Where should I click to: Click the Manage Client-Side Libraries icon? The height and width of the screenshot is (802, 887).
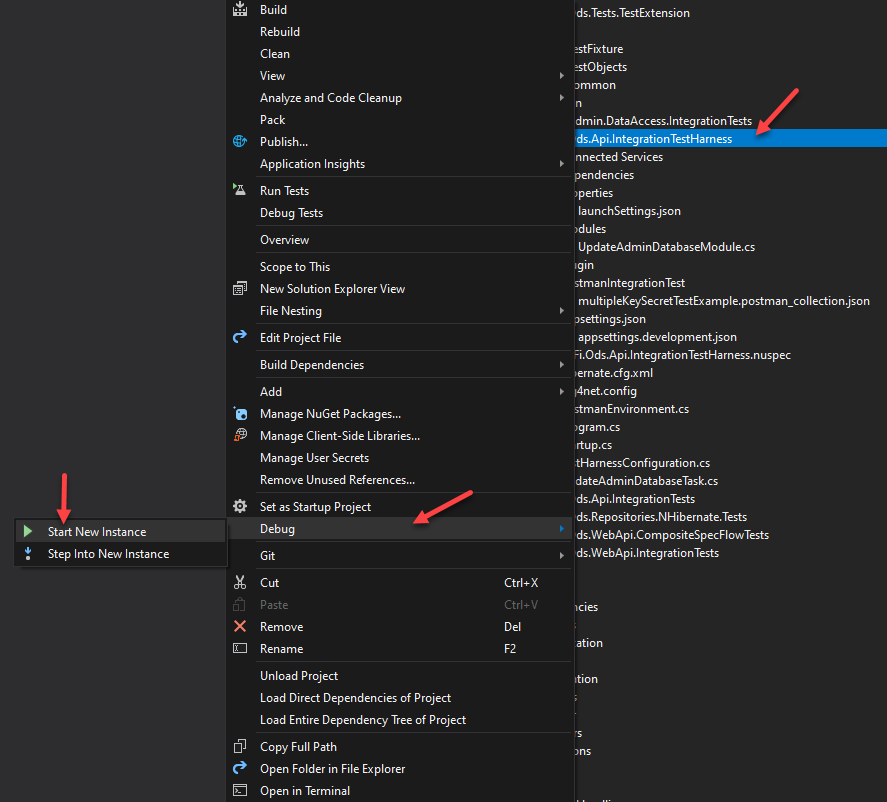(240, 436)
